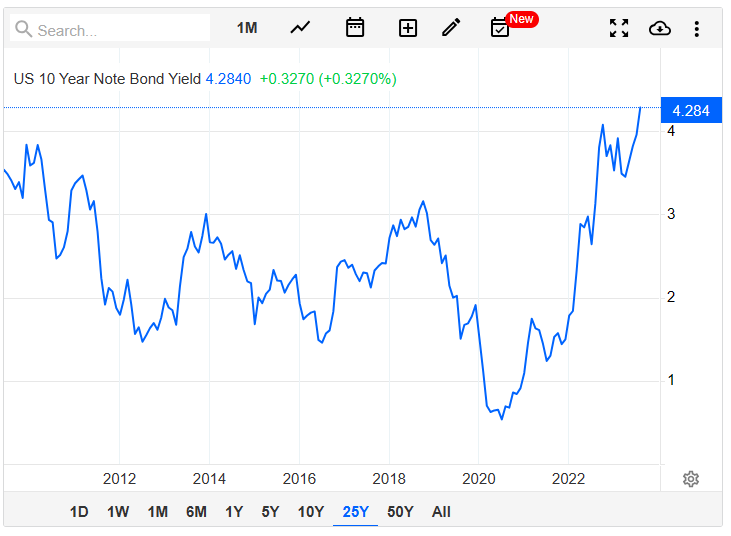Image resolution: width=731 pixels, height=536 pixels.
Task: Open the 1M interval dropdown
Action: (x=247, y=28)
